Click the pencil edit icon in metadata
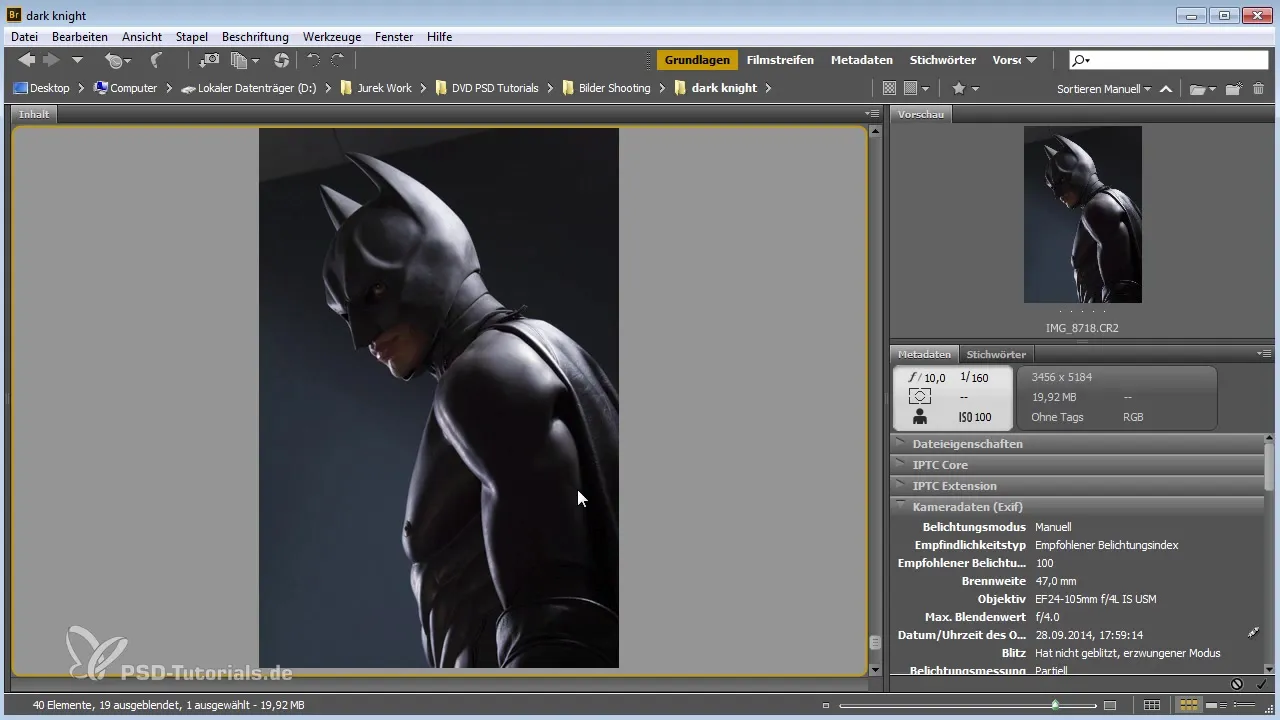This screenshot has height=720, width=1280. coord(1254,633)
